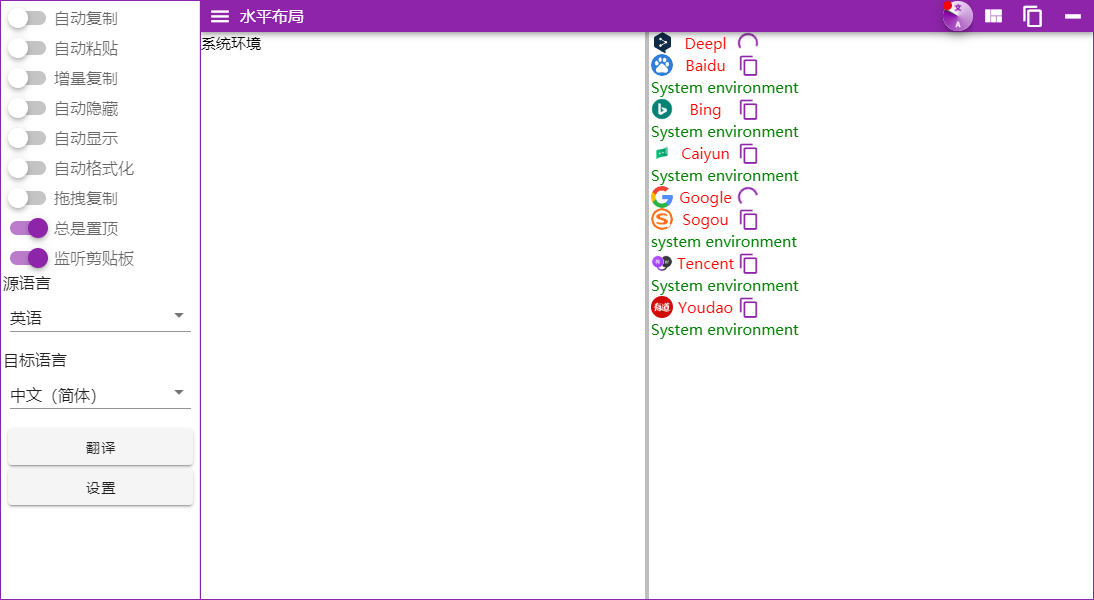1094x600 pixels.
Task: Retry the Deepl translation
Action: point(748,42)
